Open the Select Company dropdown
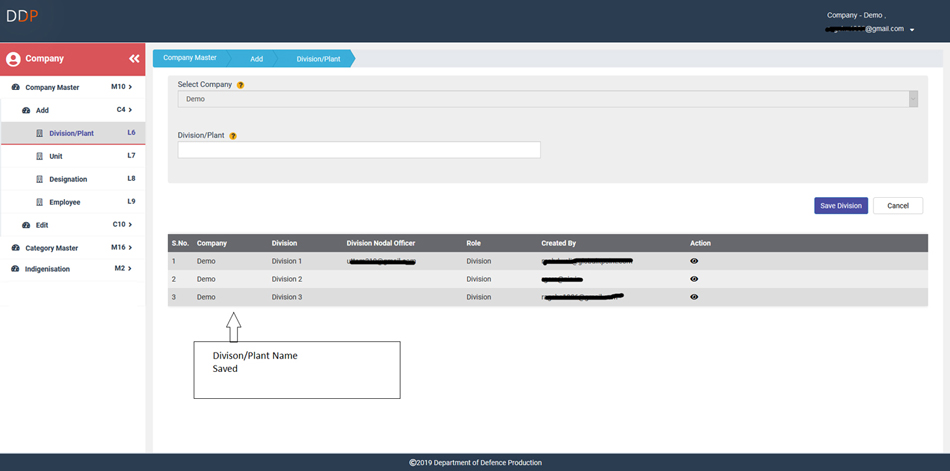Image resolution: width=950 pixels, height=471 pixels. [547, 99]
